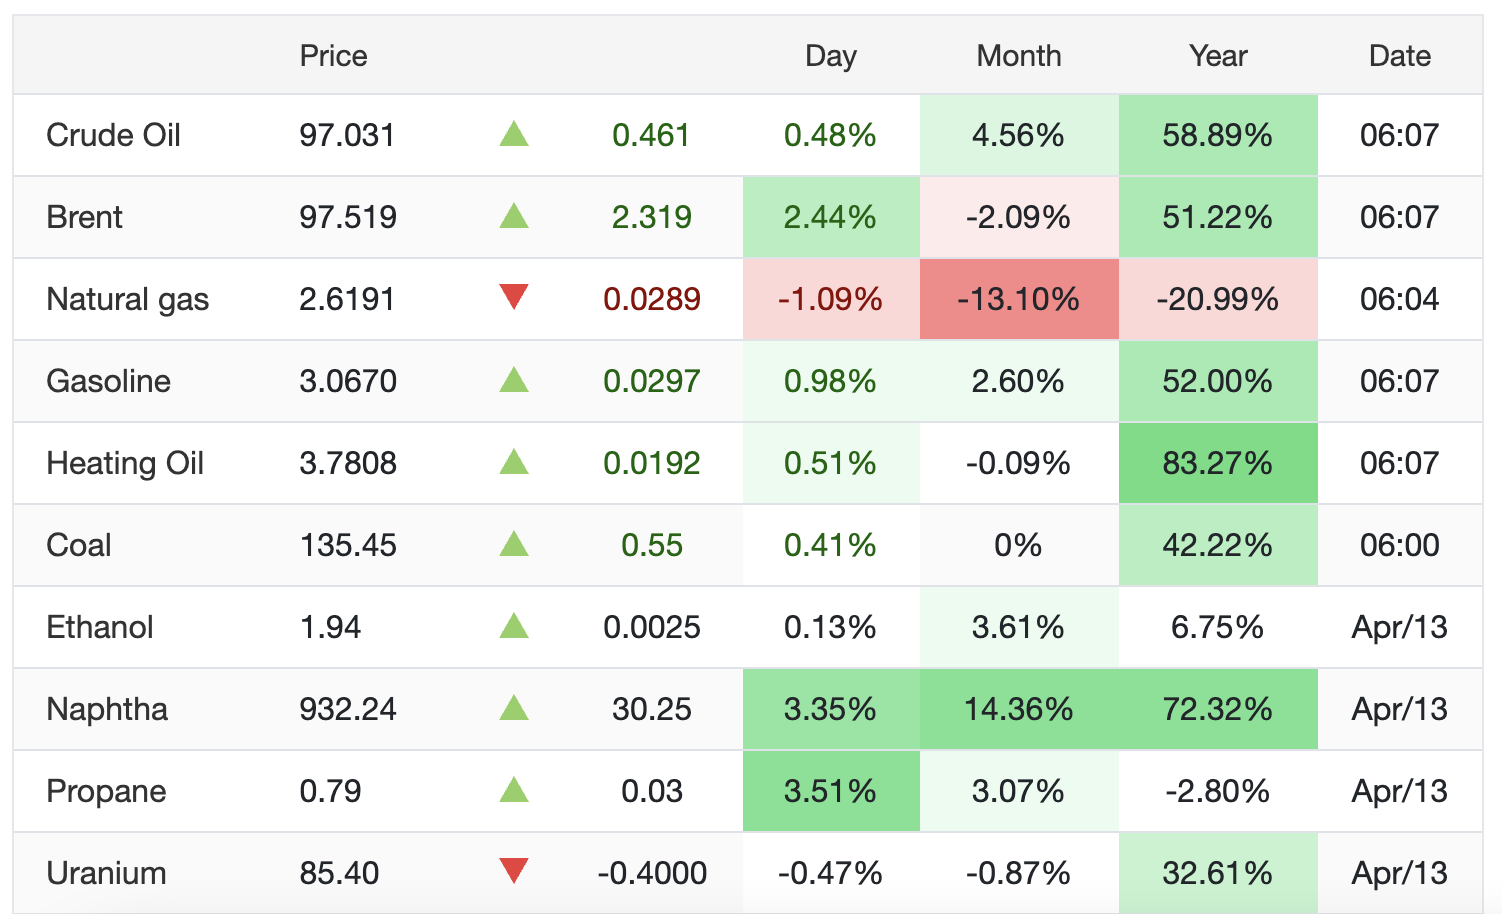
Task: Click the green up arrow in Brent row
Action: coord(513,216)
